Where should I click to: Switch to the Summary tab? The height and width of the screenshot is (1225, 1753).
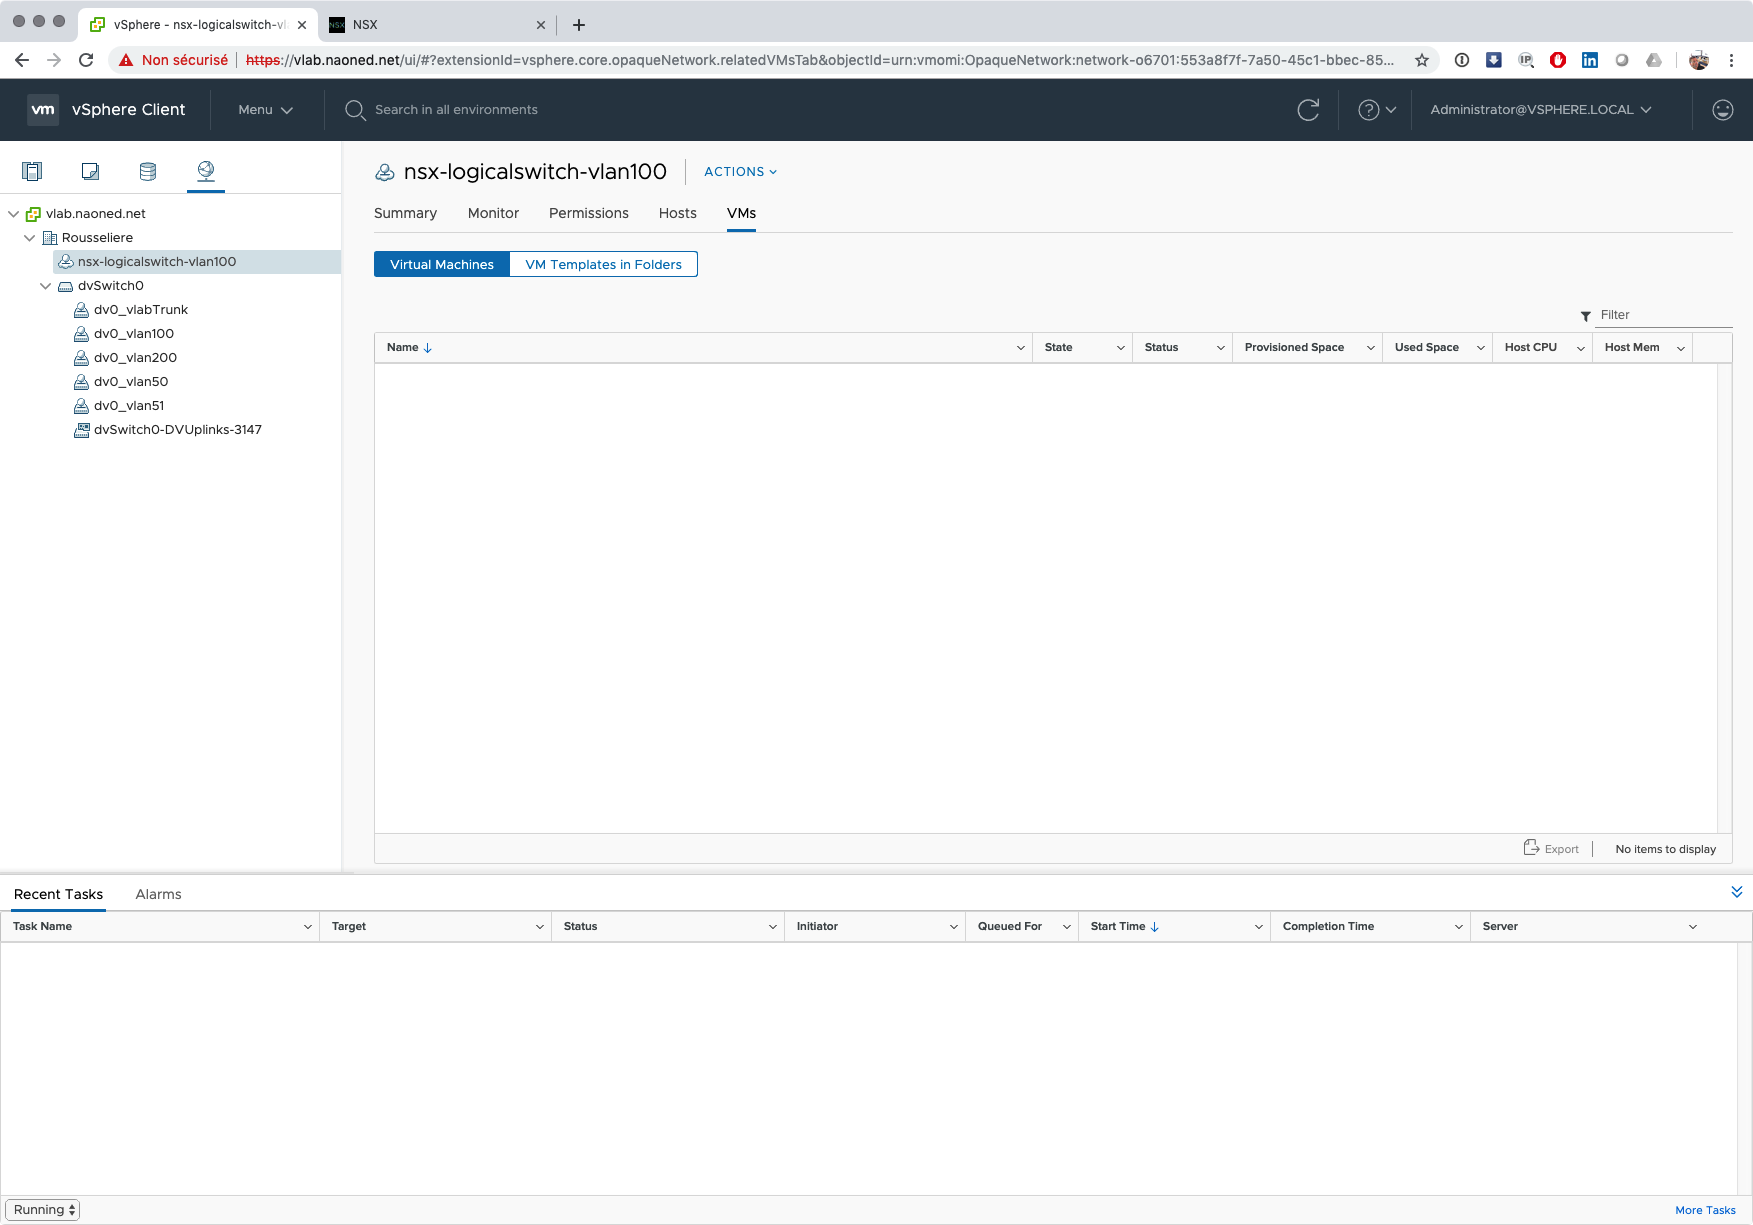click(405, 213)
